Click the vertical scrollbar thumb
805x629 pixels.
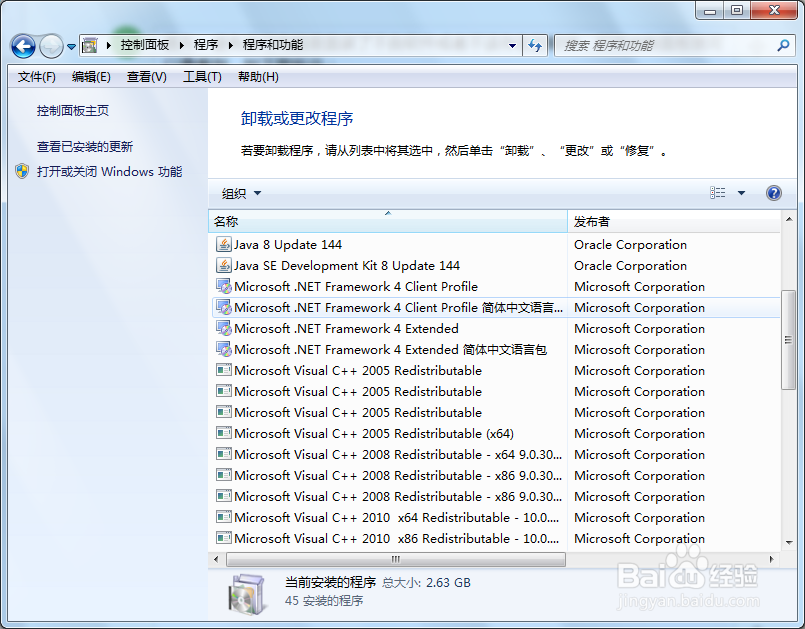click(x=788, y=340)
